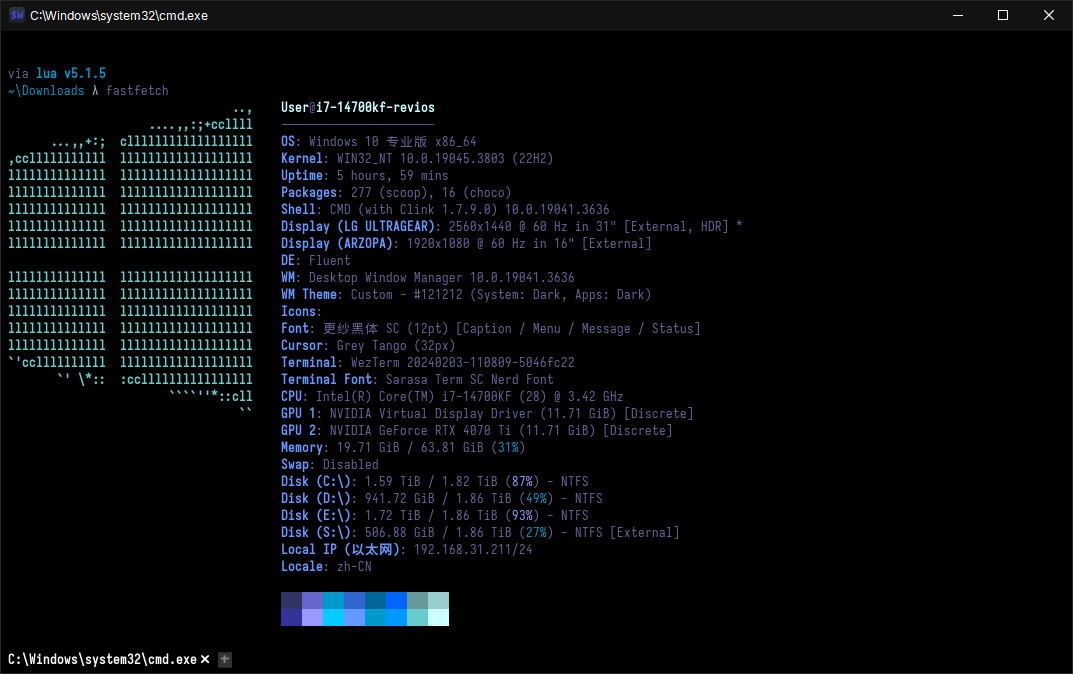Click the maximize button in the title bar
This screenshot has height=674, width=1073.
pyautogui.click(x=1003, y=15)
